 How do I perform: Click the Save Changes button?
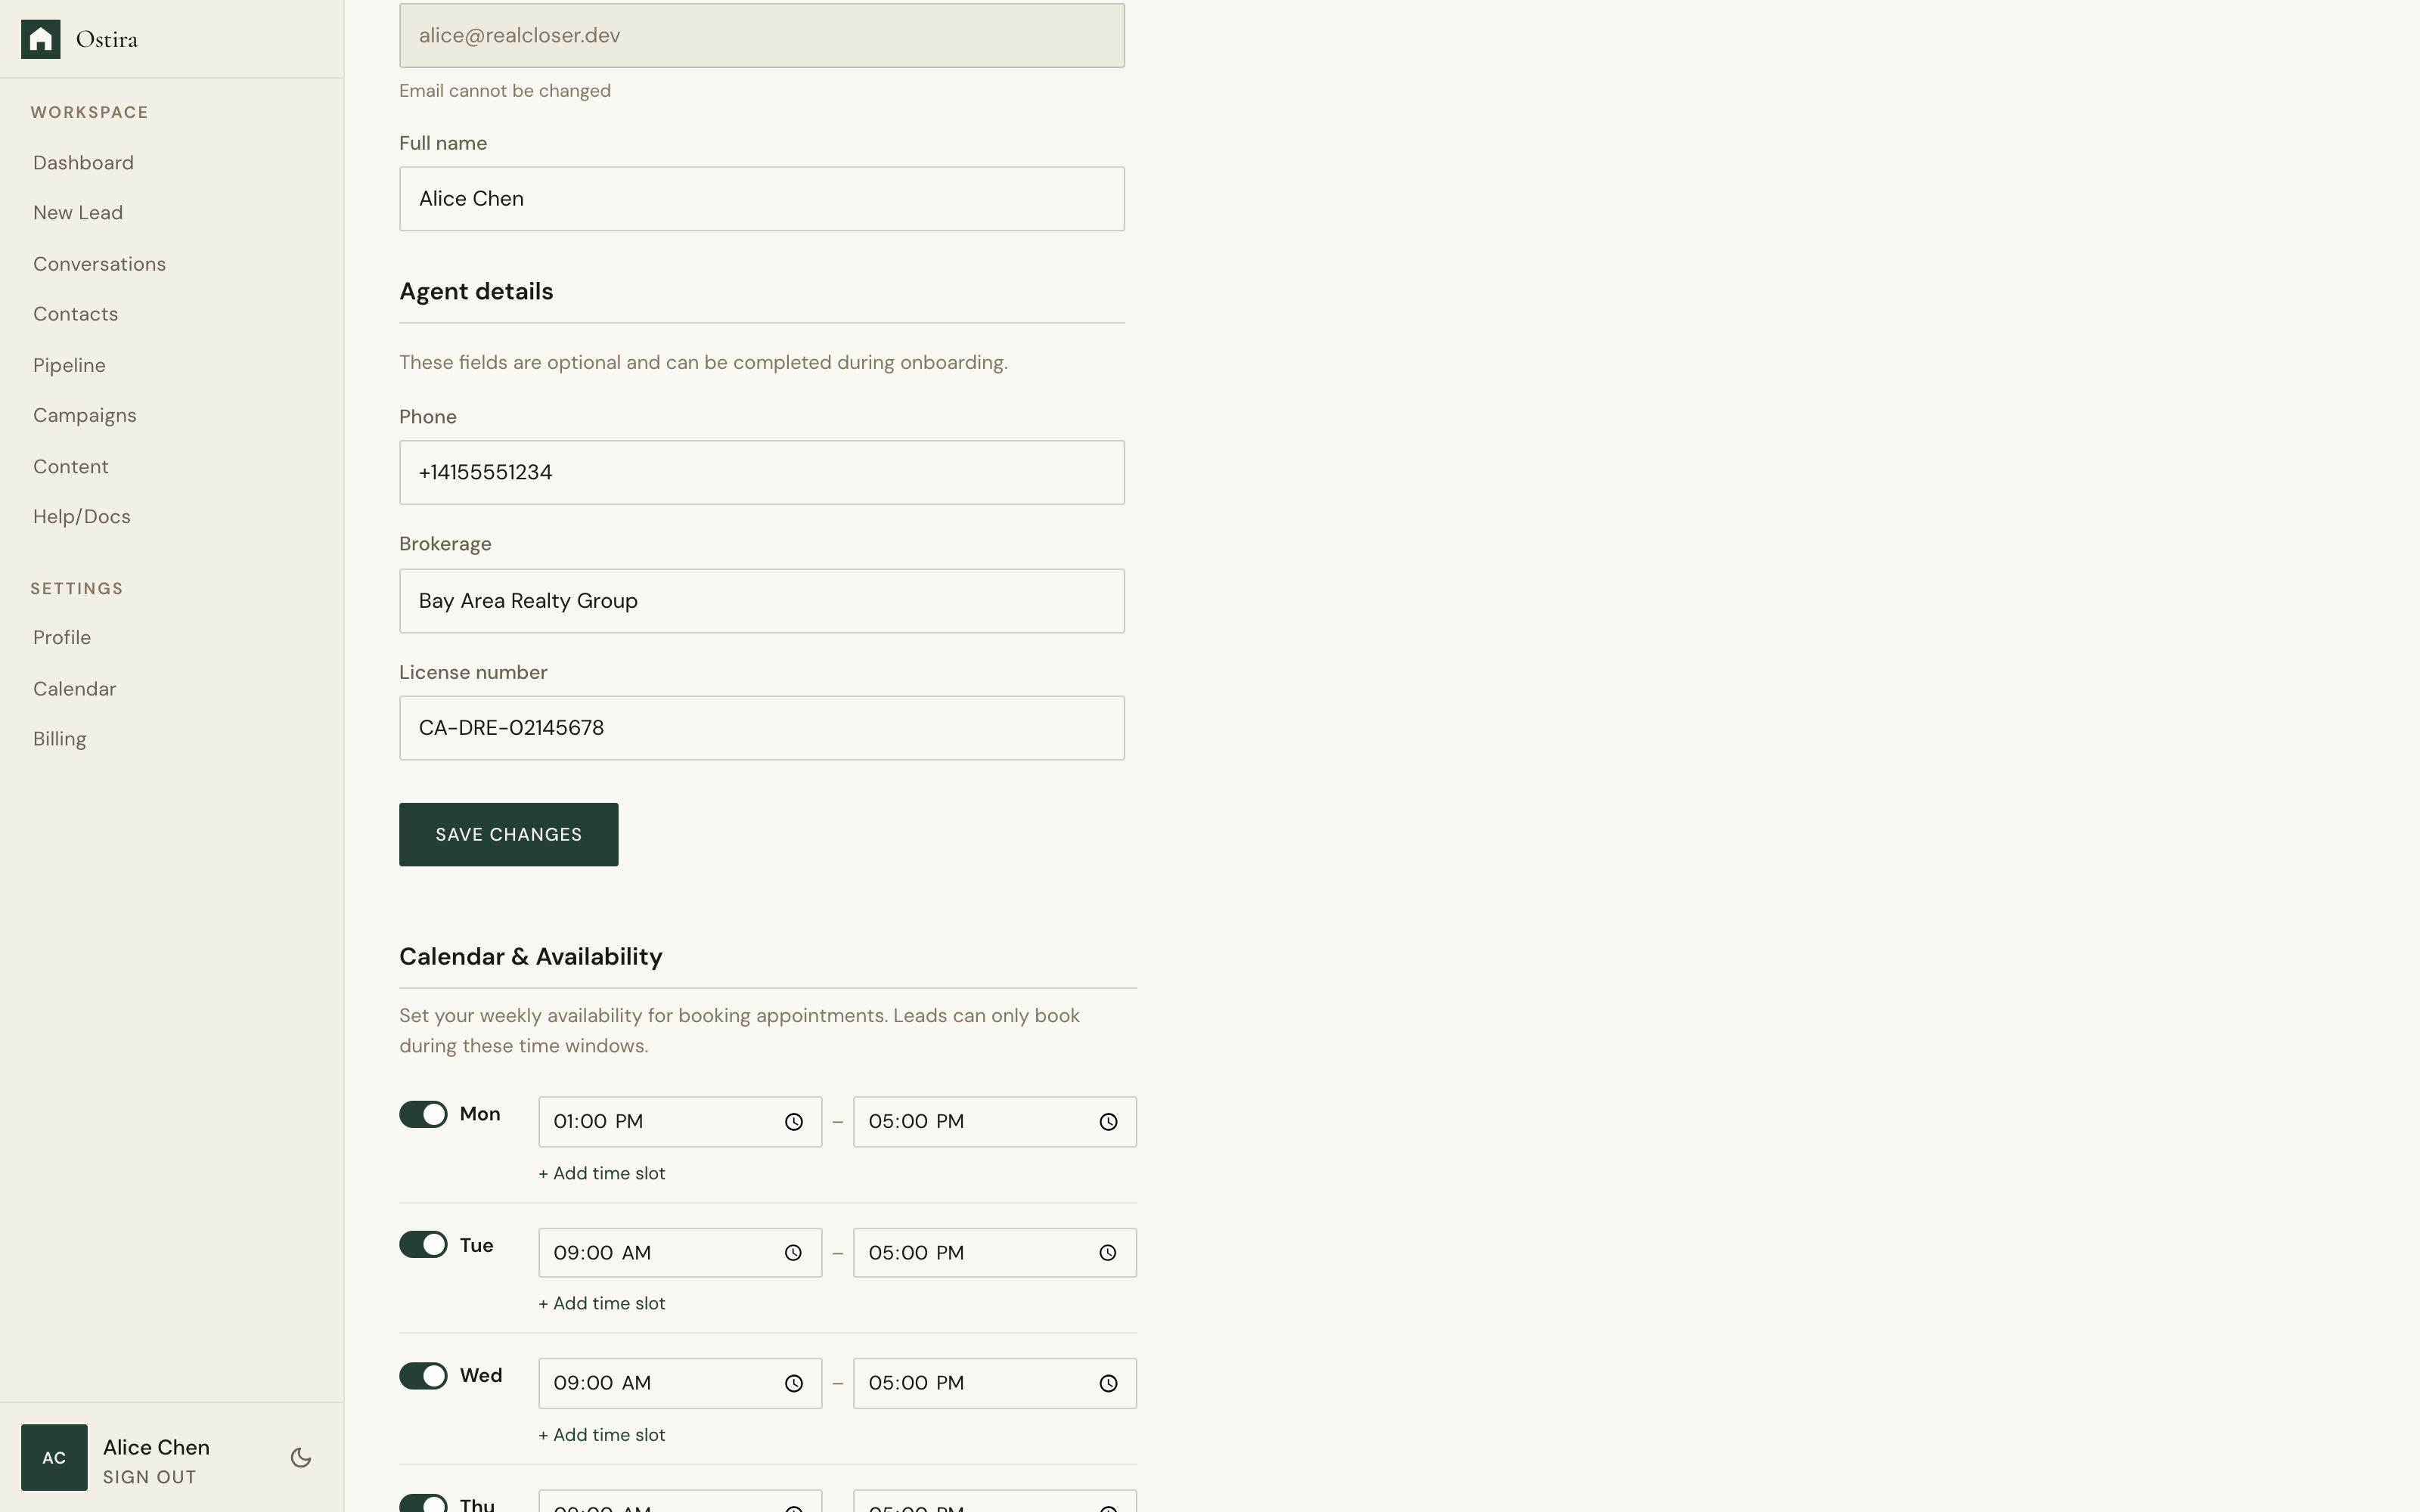508,834
